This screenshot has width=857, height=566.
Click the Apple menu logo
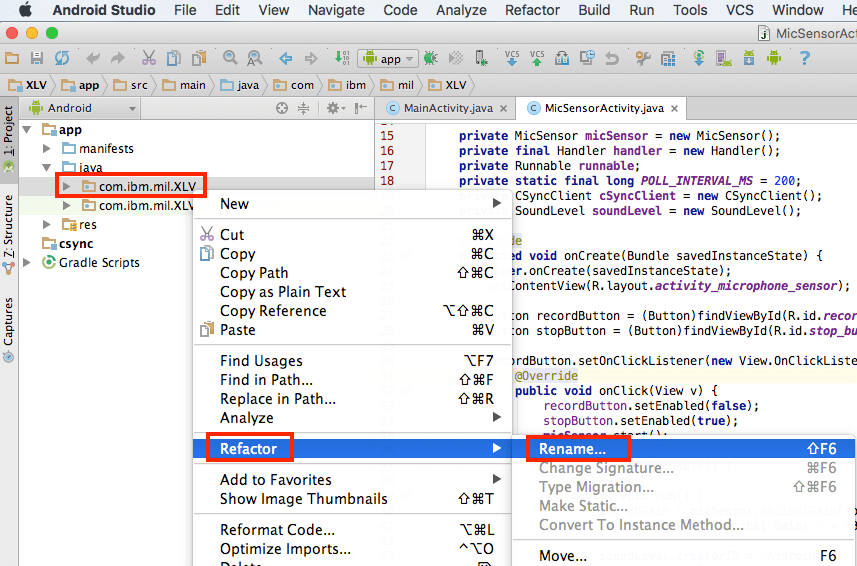[x=25, y=10]
